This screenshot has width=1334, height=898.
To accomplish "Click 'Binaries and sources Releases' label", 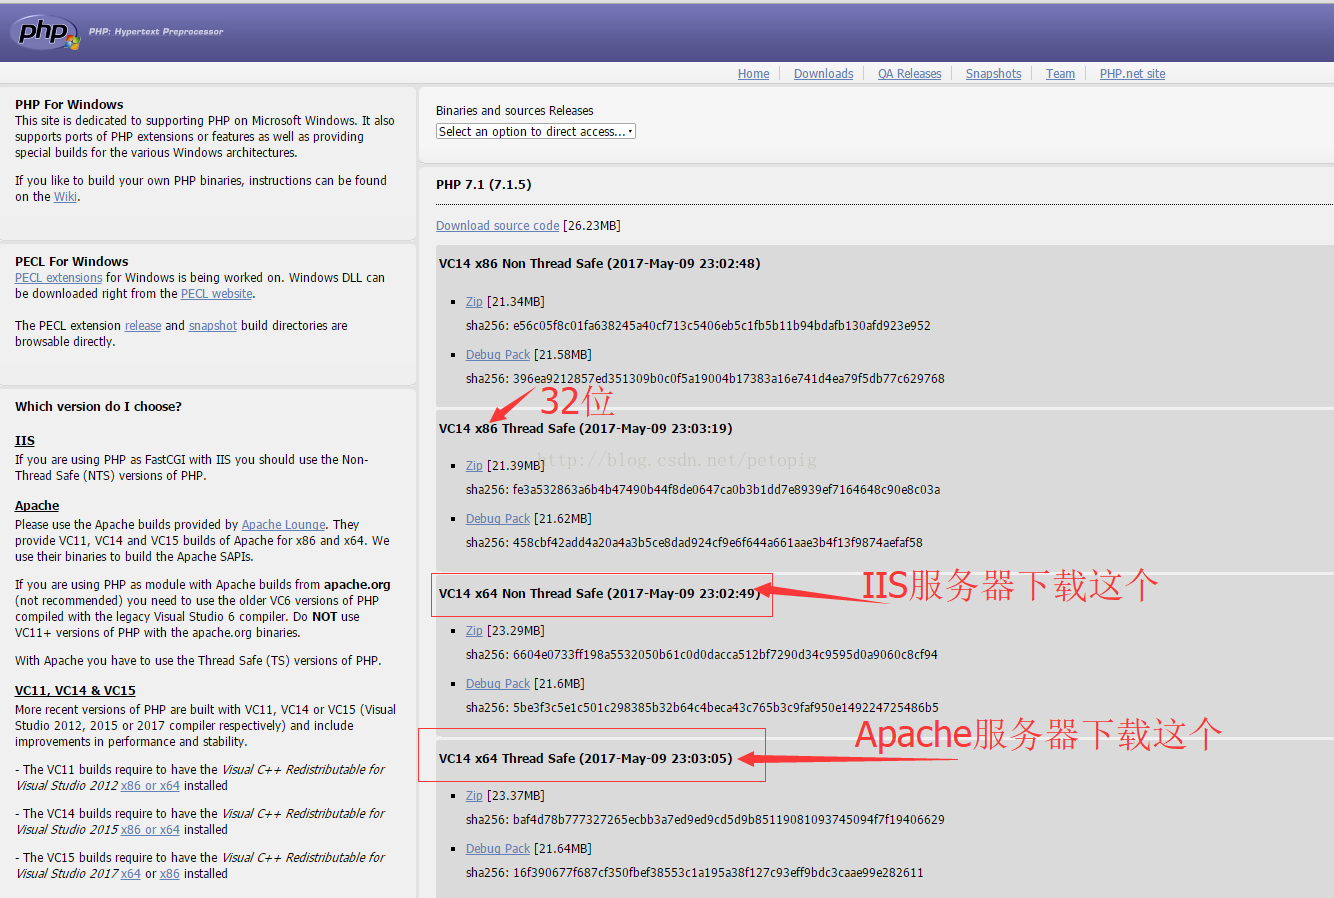I will click(515, 111).
